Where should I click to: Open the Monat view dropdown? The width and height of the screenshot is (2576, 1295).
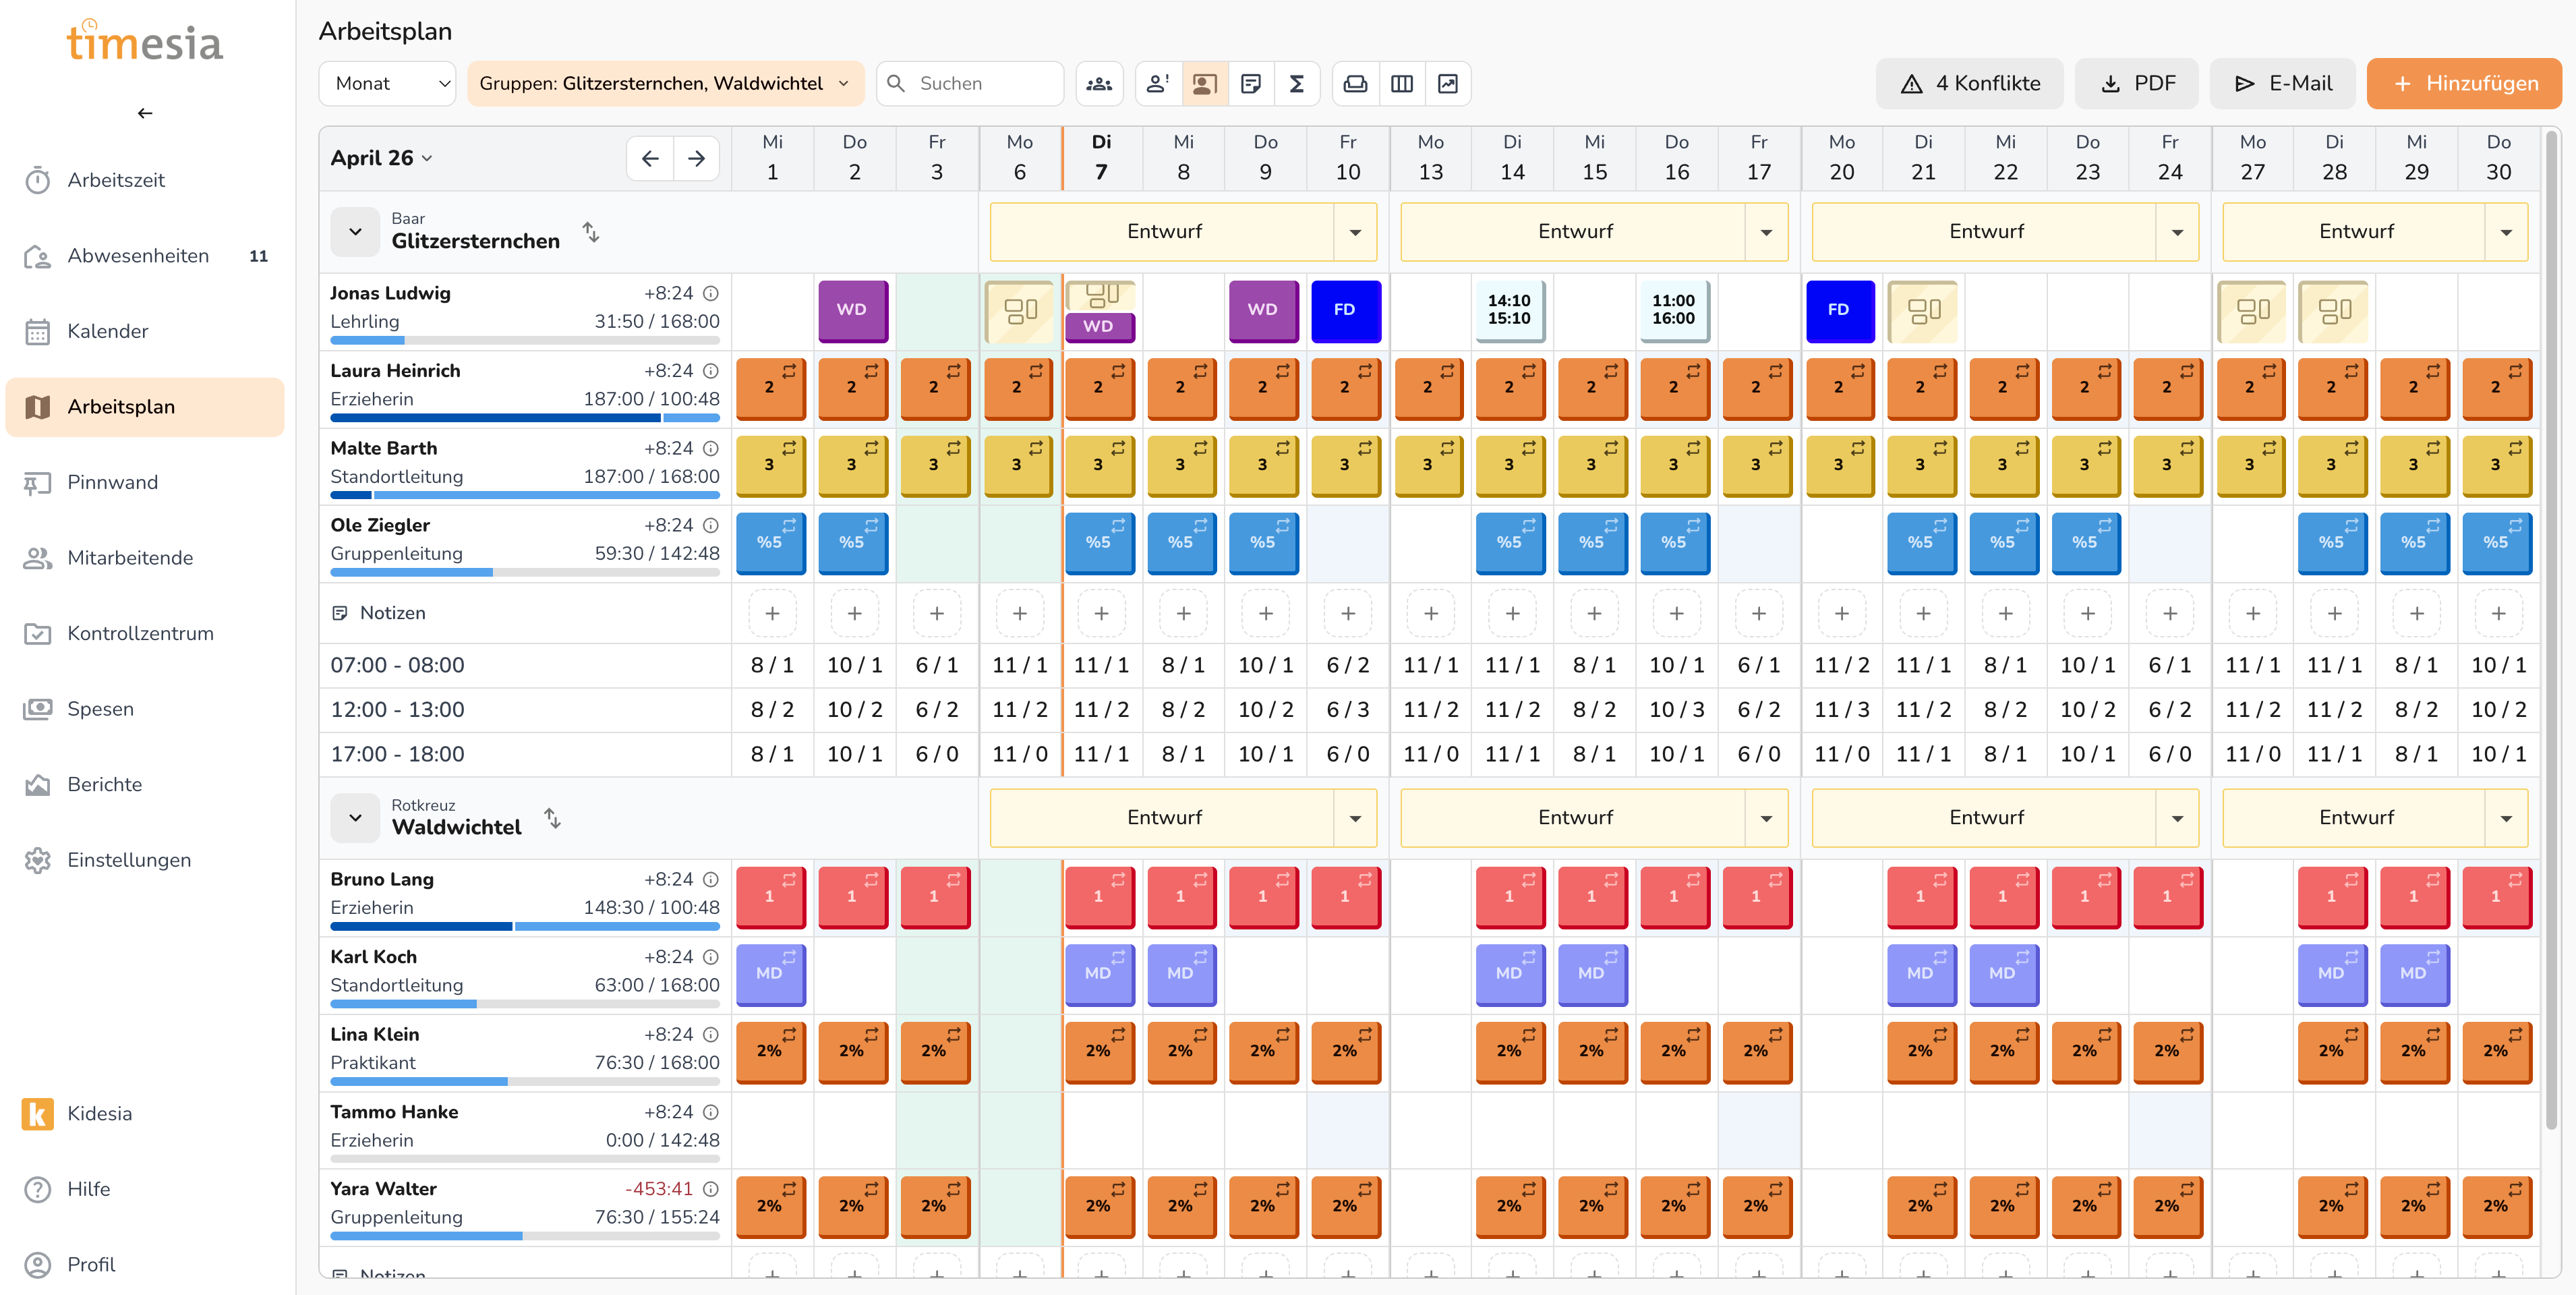pyautogui.click(x=387, y=84)
